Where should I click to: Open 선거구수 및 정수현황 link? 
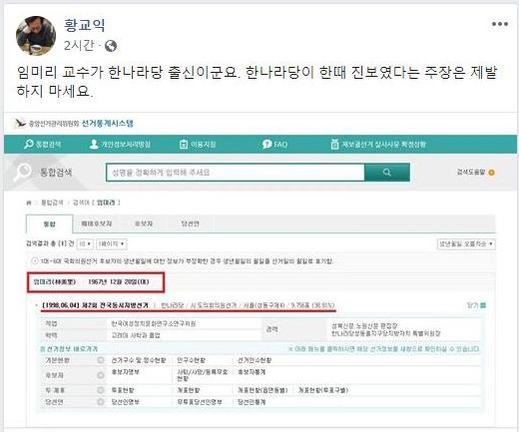click(x=138, y=360)
